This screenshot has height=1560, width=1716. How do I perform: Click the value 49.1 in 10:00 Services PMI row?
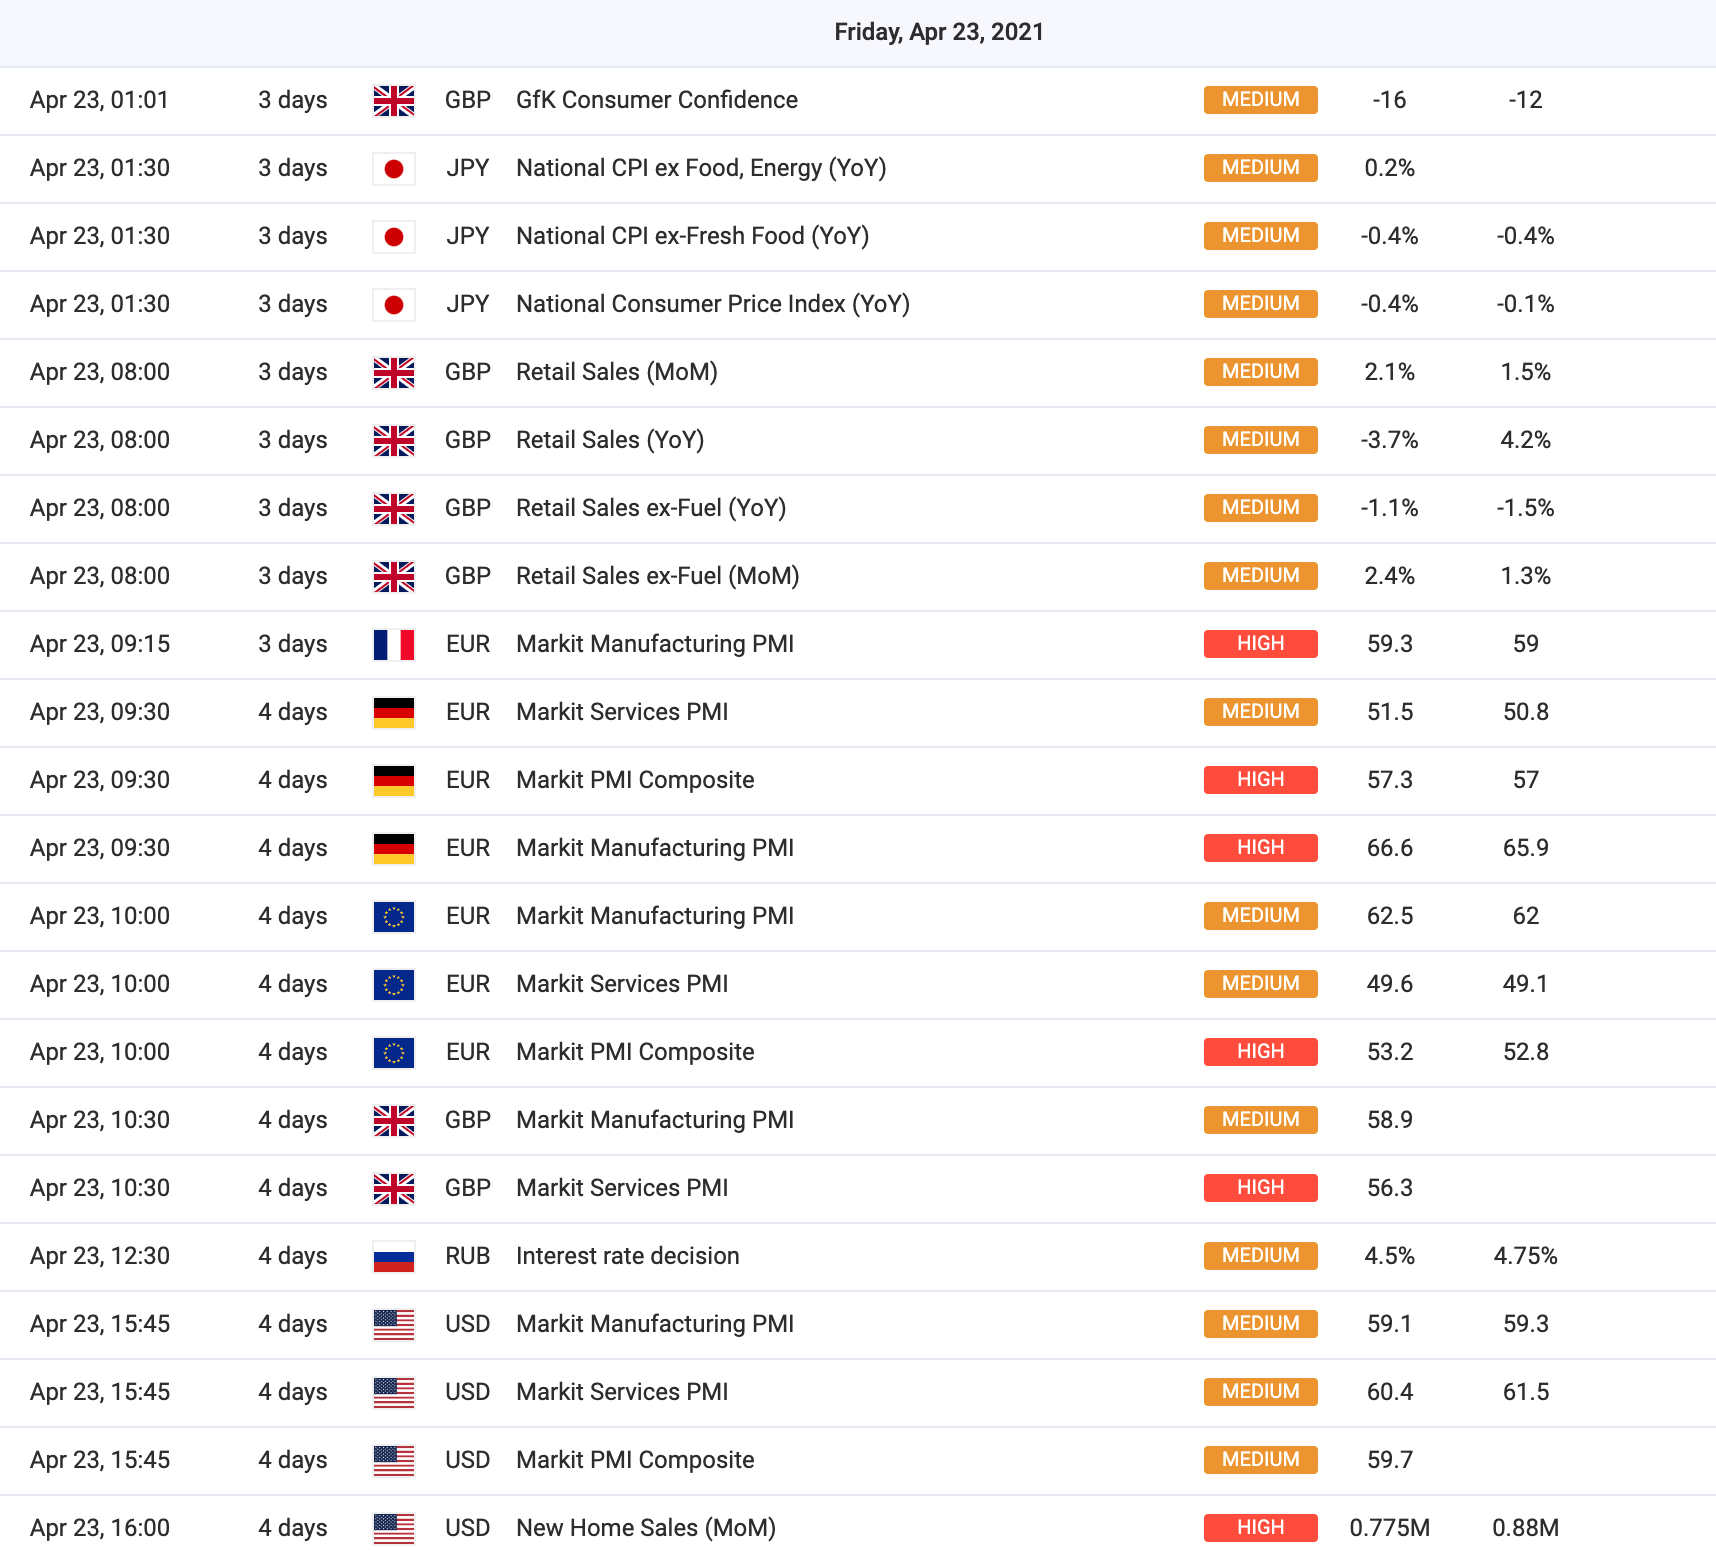[1525, 984]
